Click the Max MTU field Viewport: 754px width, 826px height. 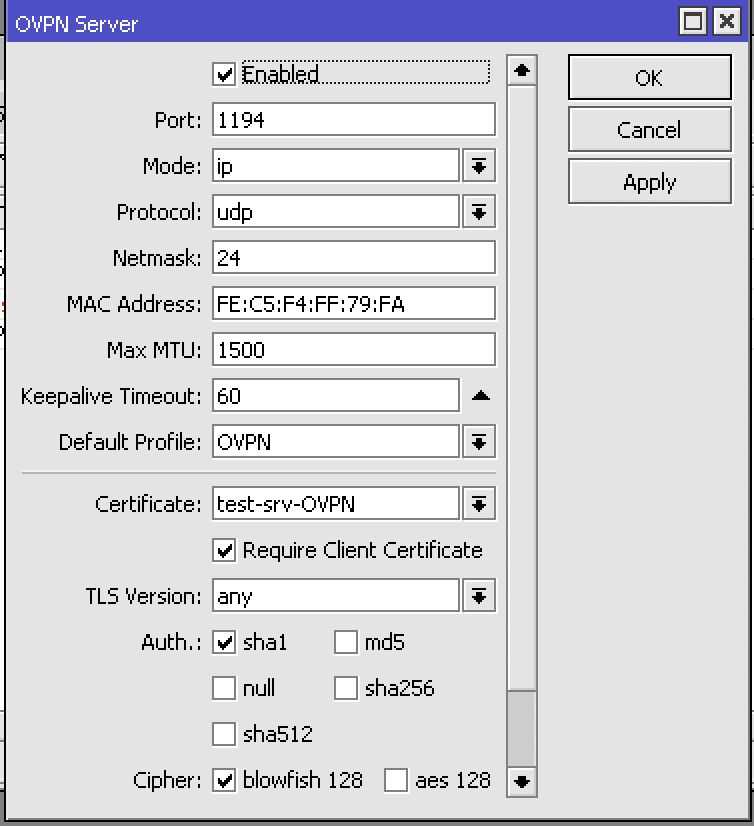point(354,349)
